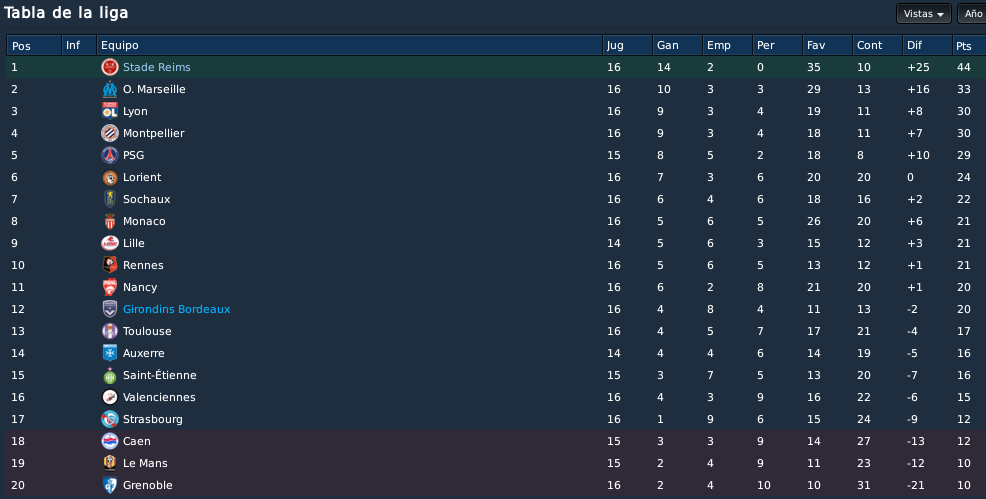This screenshot has height=499, width=986.
Task: Open the Stade Reims team link
Action: [x=157, y=67]
